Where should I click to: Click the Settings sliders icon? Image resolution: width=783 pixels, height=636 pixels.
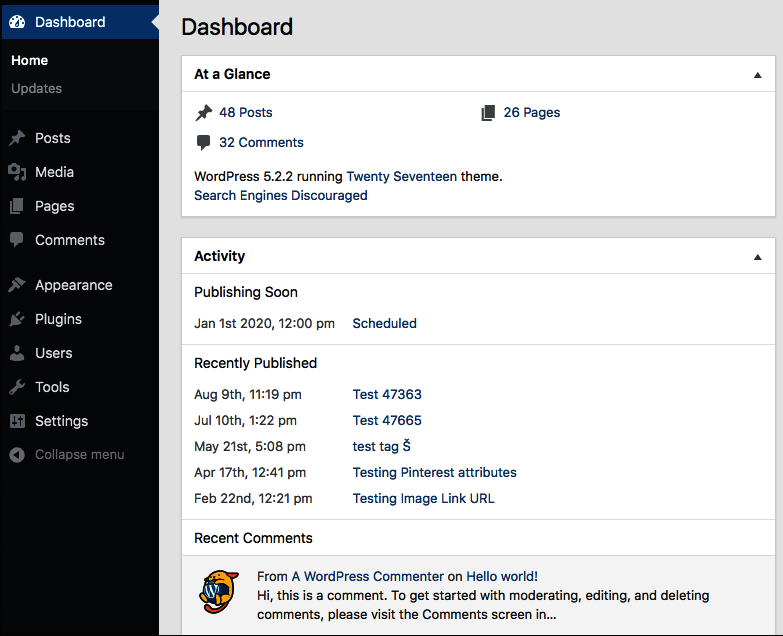point(17,421)
